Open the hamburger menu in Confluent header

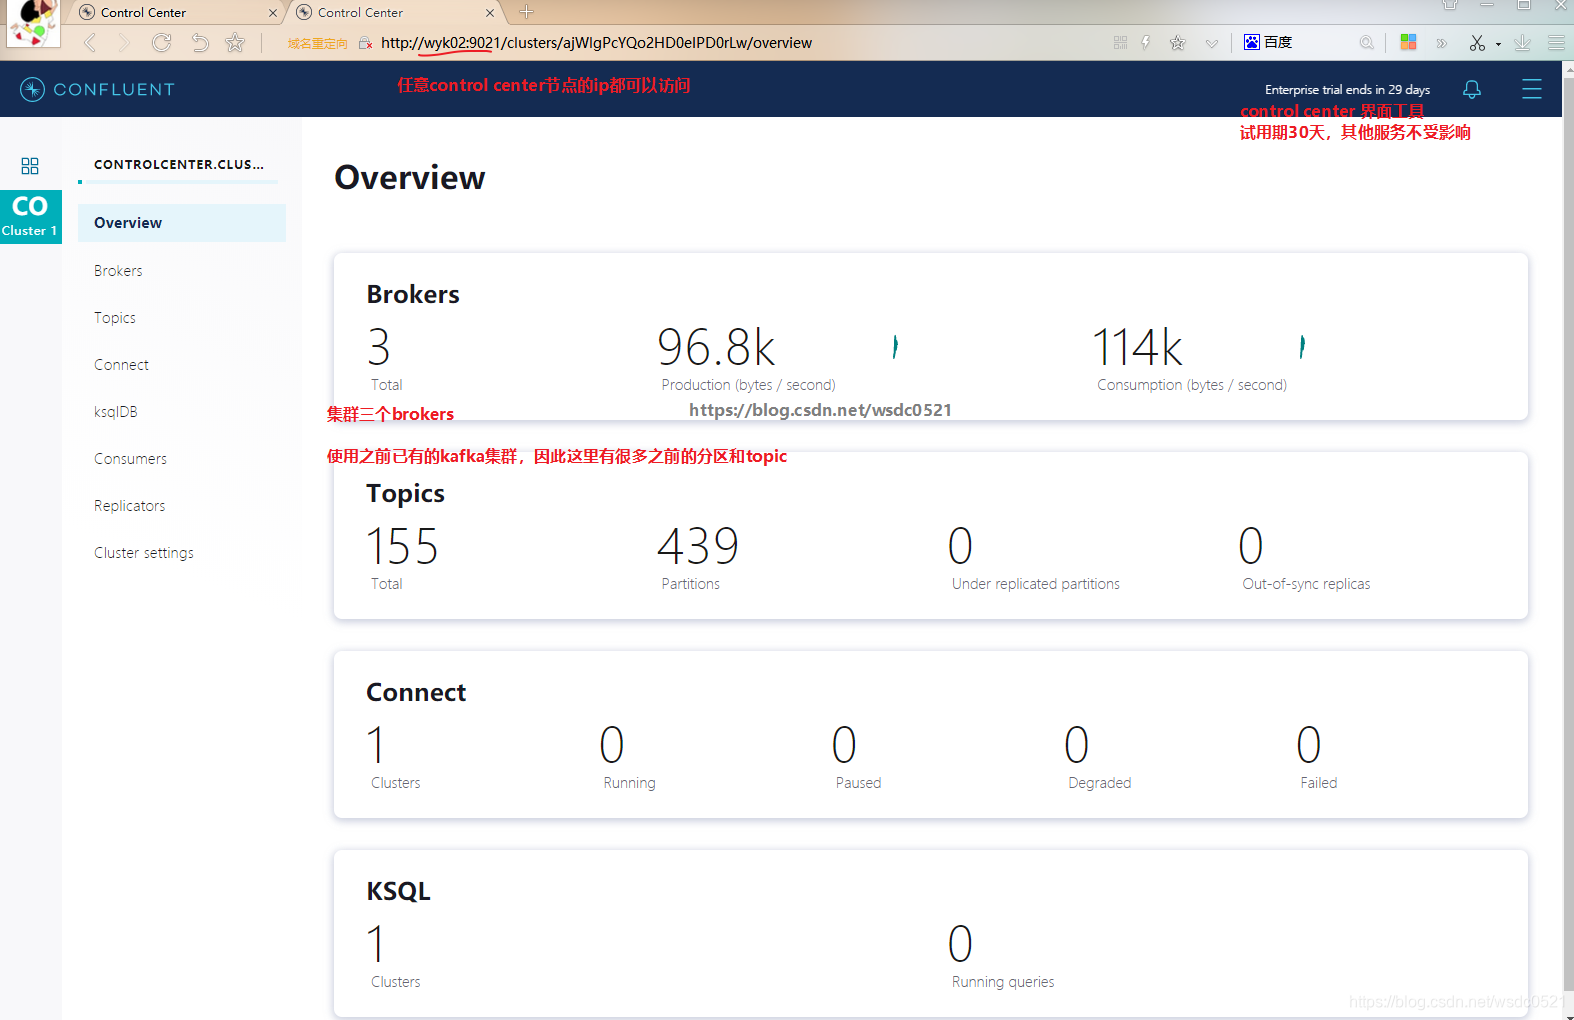[1532, 89]
